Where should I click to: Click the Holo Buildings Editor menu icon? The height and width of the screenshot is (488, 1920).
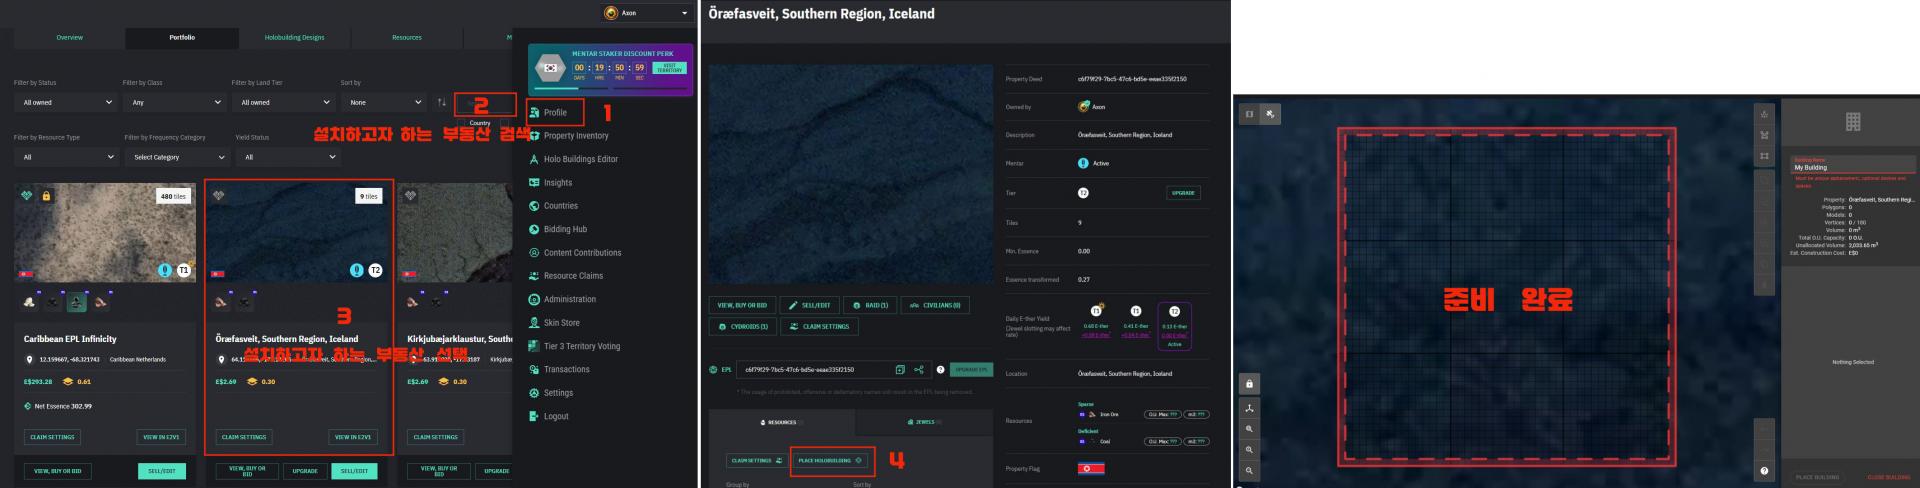tap(534, 159)
